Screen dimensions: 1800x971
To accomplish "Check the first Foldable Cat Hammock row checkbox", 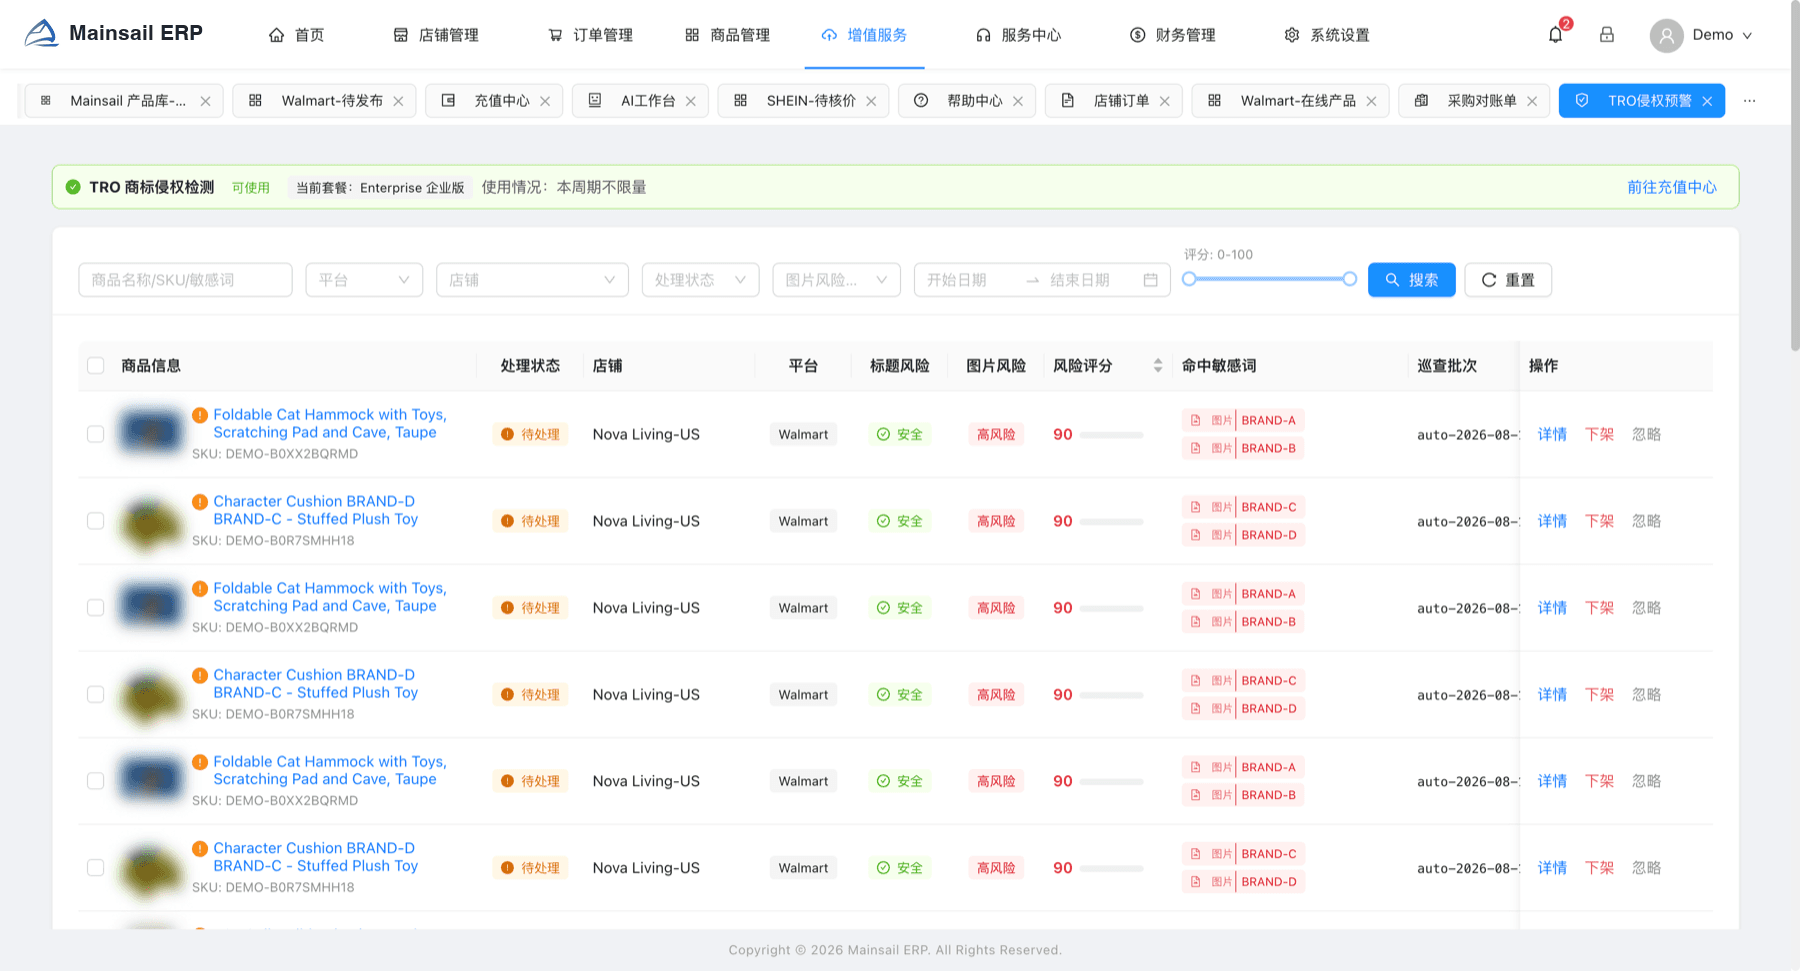I will pyautogui.click(x=96, y=434).
